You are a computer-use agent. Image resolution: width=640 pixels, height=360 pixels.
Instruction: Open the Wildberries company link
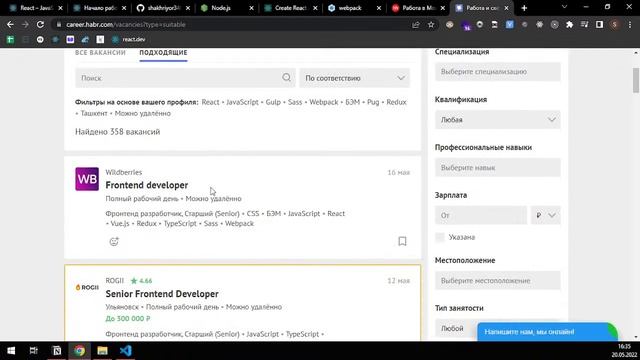tap(124, 172)
